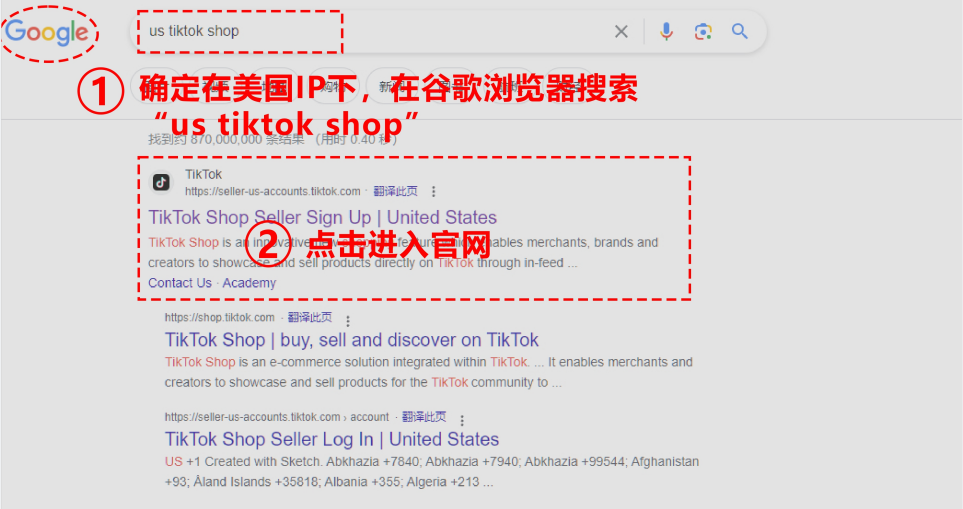Click into the 'us tiktok shop' search field
Viewport: 963px width, 509px height.
pyautogui.click(x=368, y=31)
